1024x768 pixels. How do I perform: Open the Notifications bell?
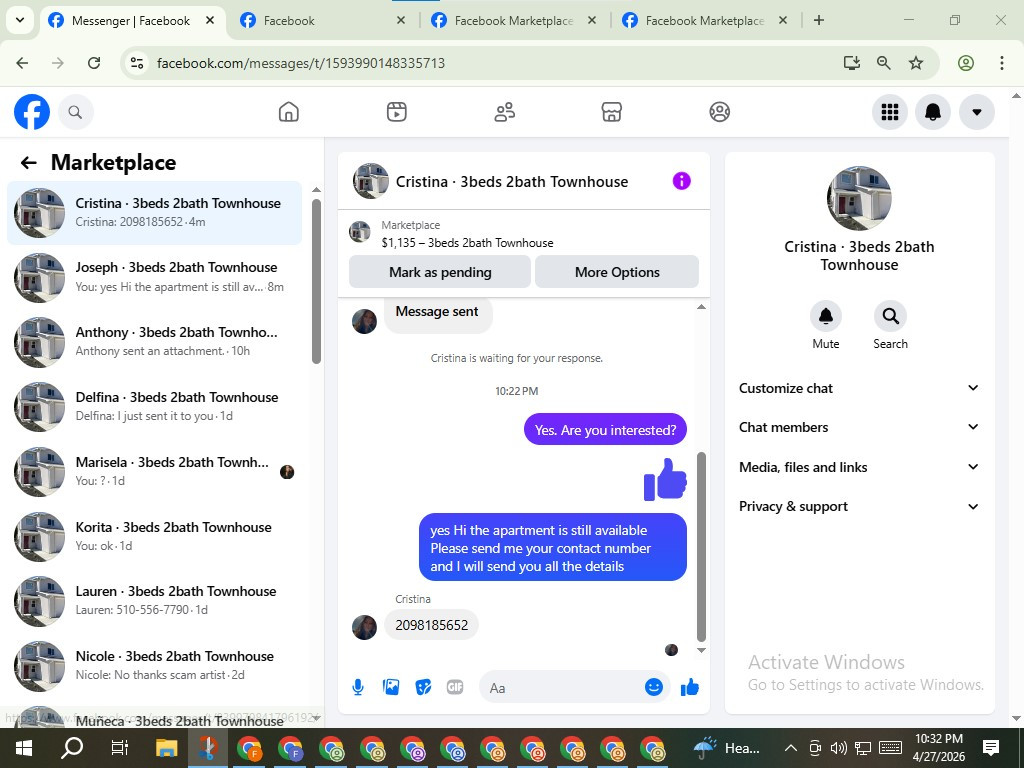933,112
